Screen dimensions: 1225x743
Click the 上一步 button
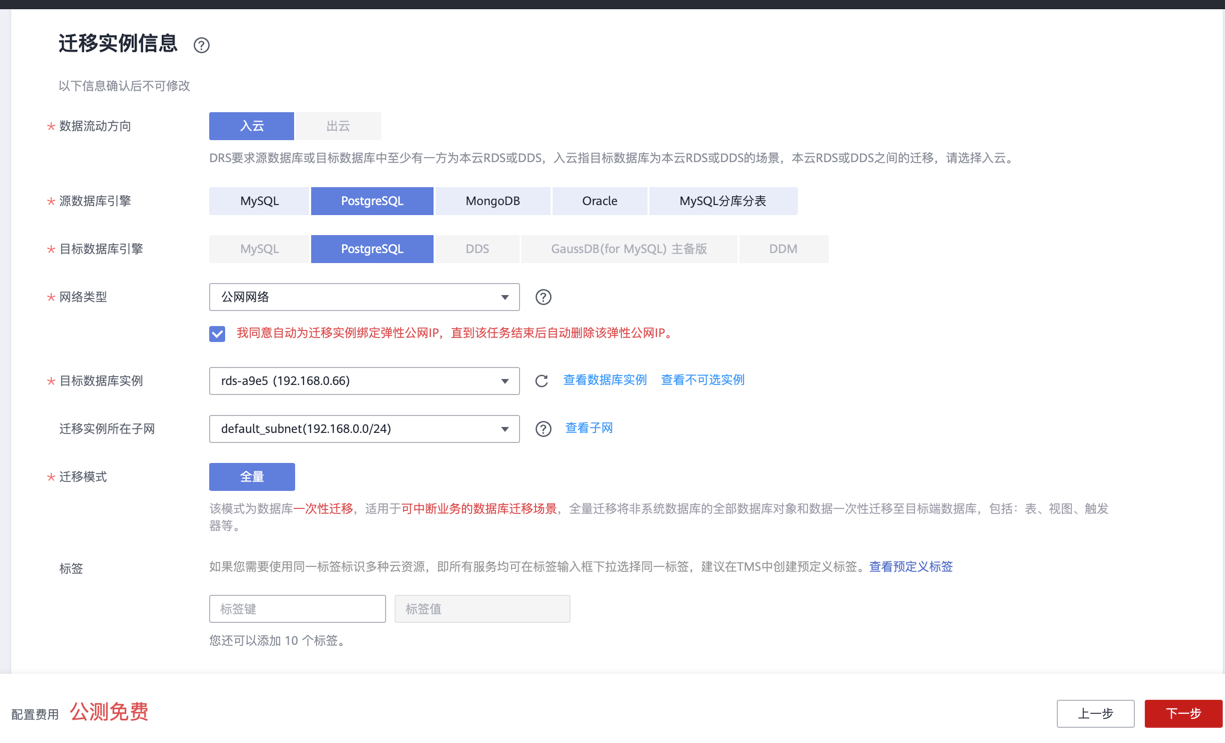1095,713
